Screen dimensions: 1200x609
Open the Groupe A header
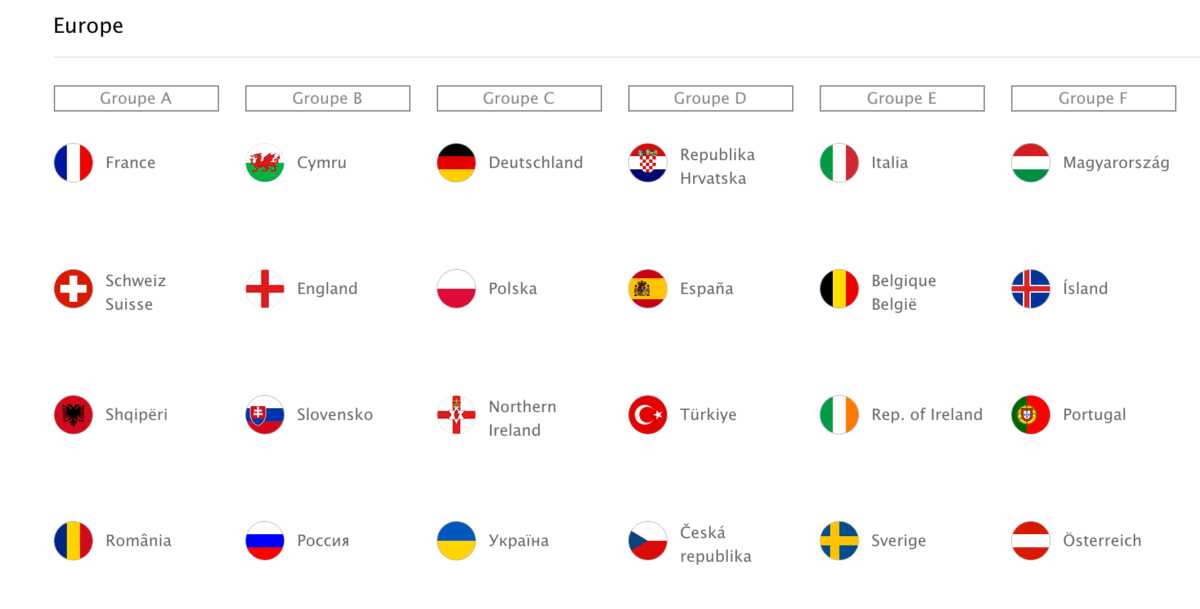[136, 98]
